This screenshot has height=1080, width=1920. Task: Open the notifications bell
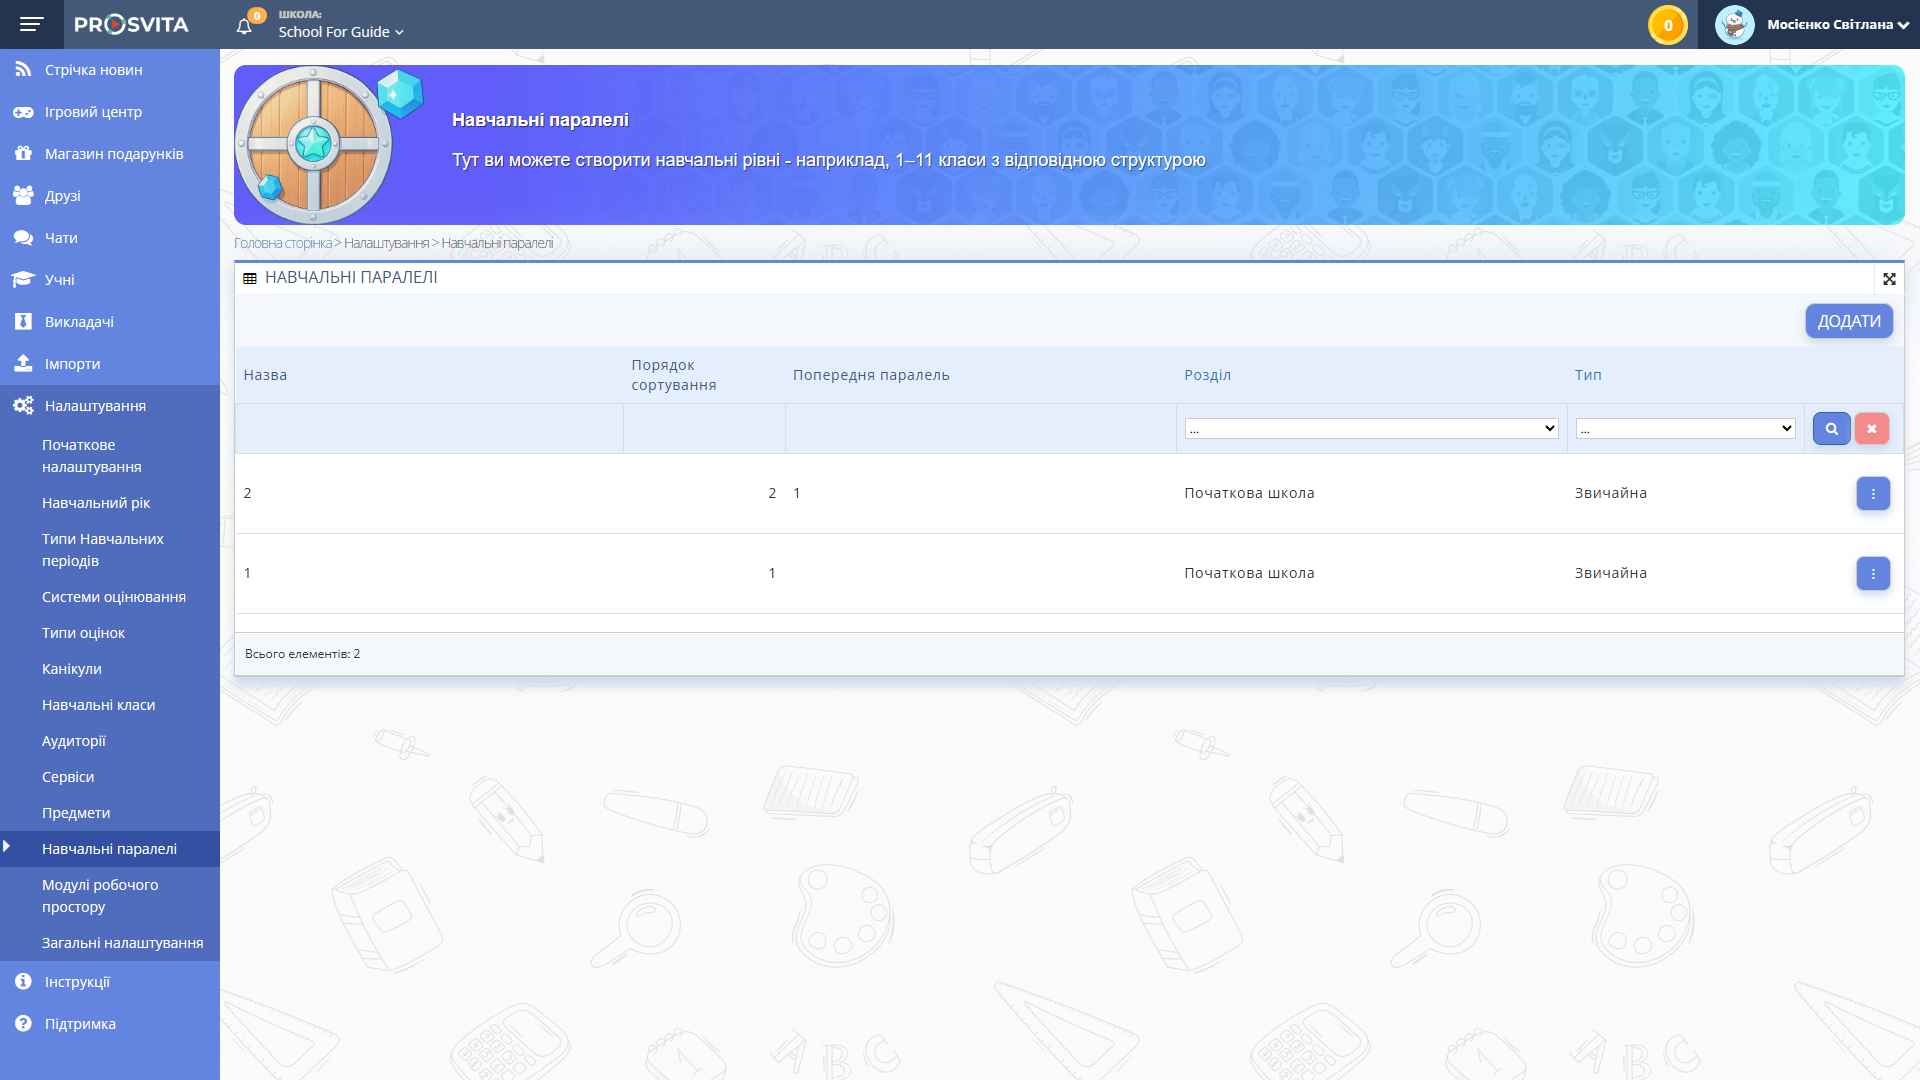(x=244, y=26)
